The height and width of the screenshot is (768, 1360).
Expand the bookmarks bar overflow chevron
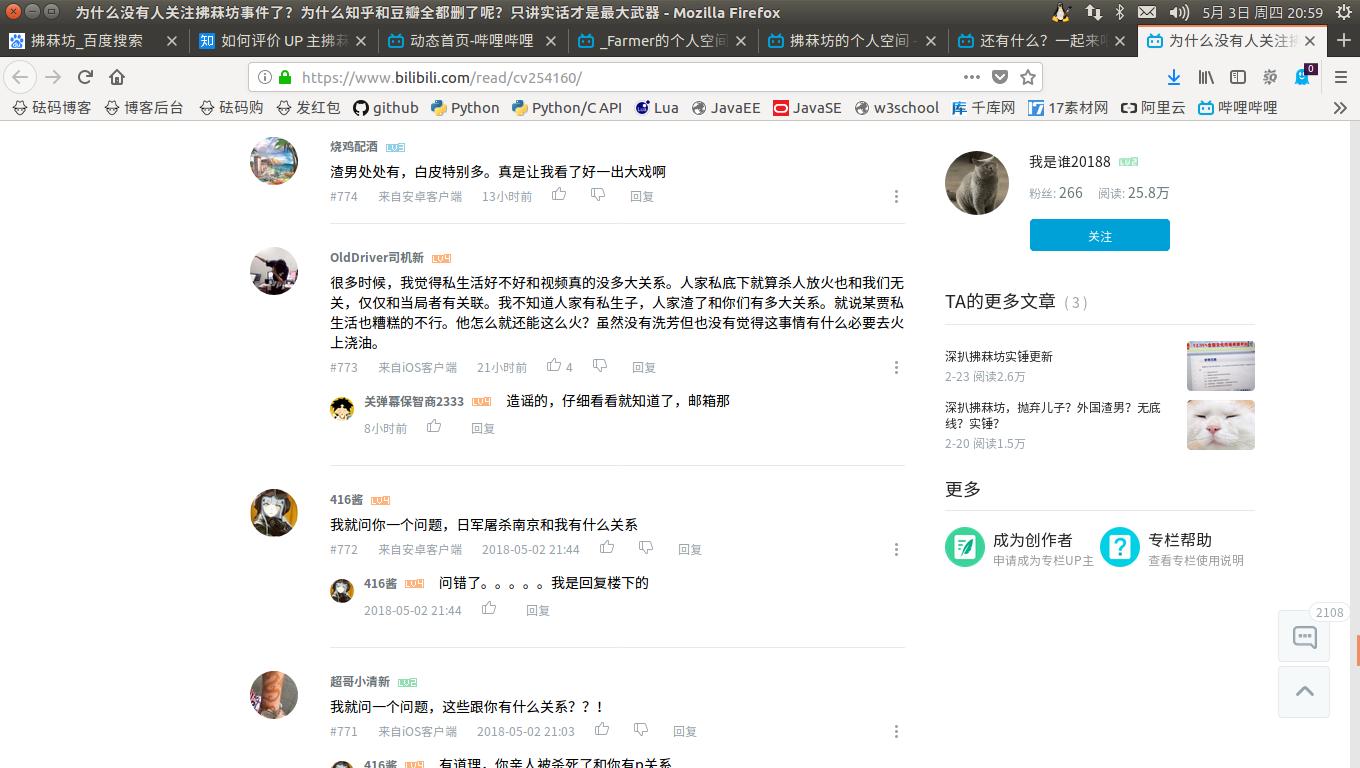click(x=1341, y=108)
